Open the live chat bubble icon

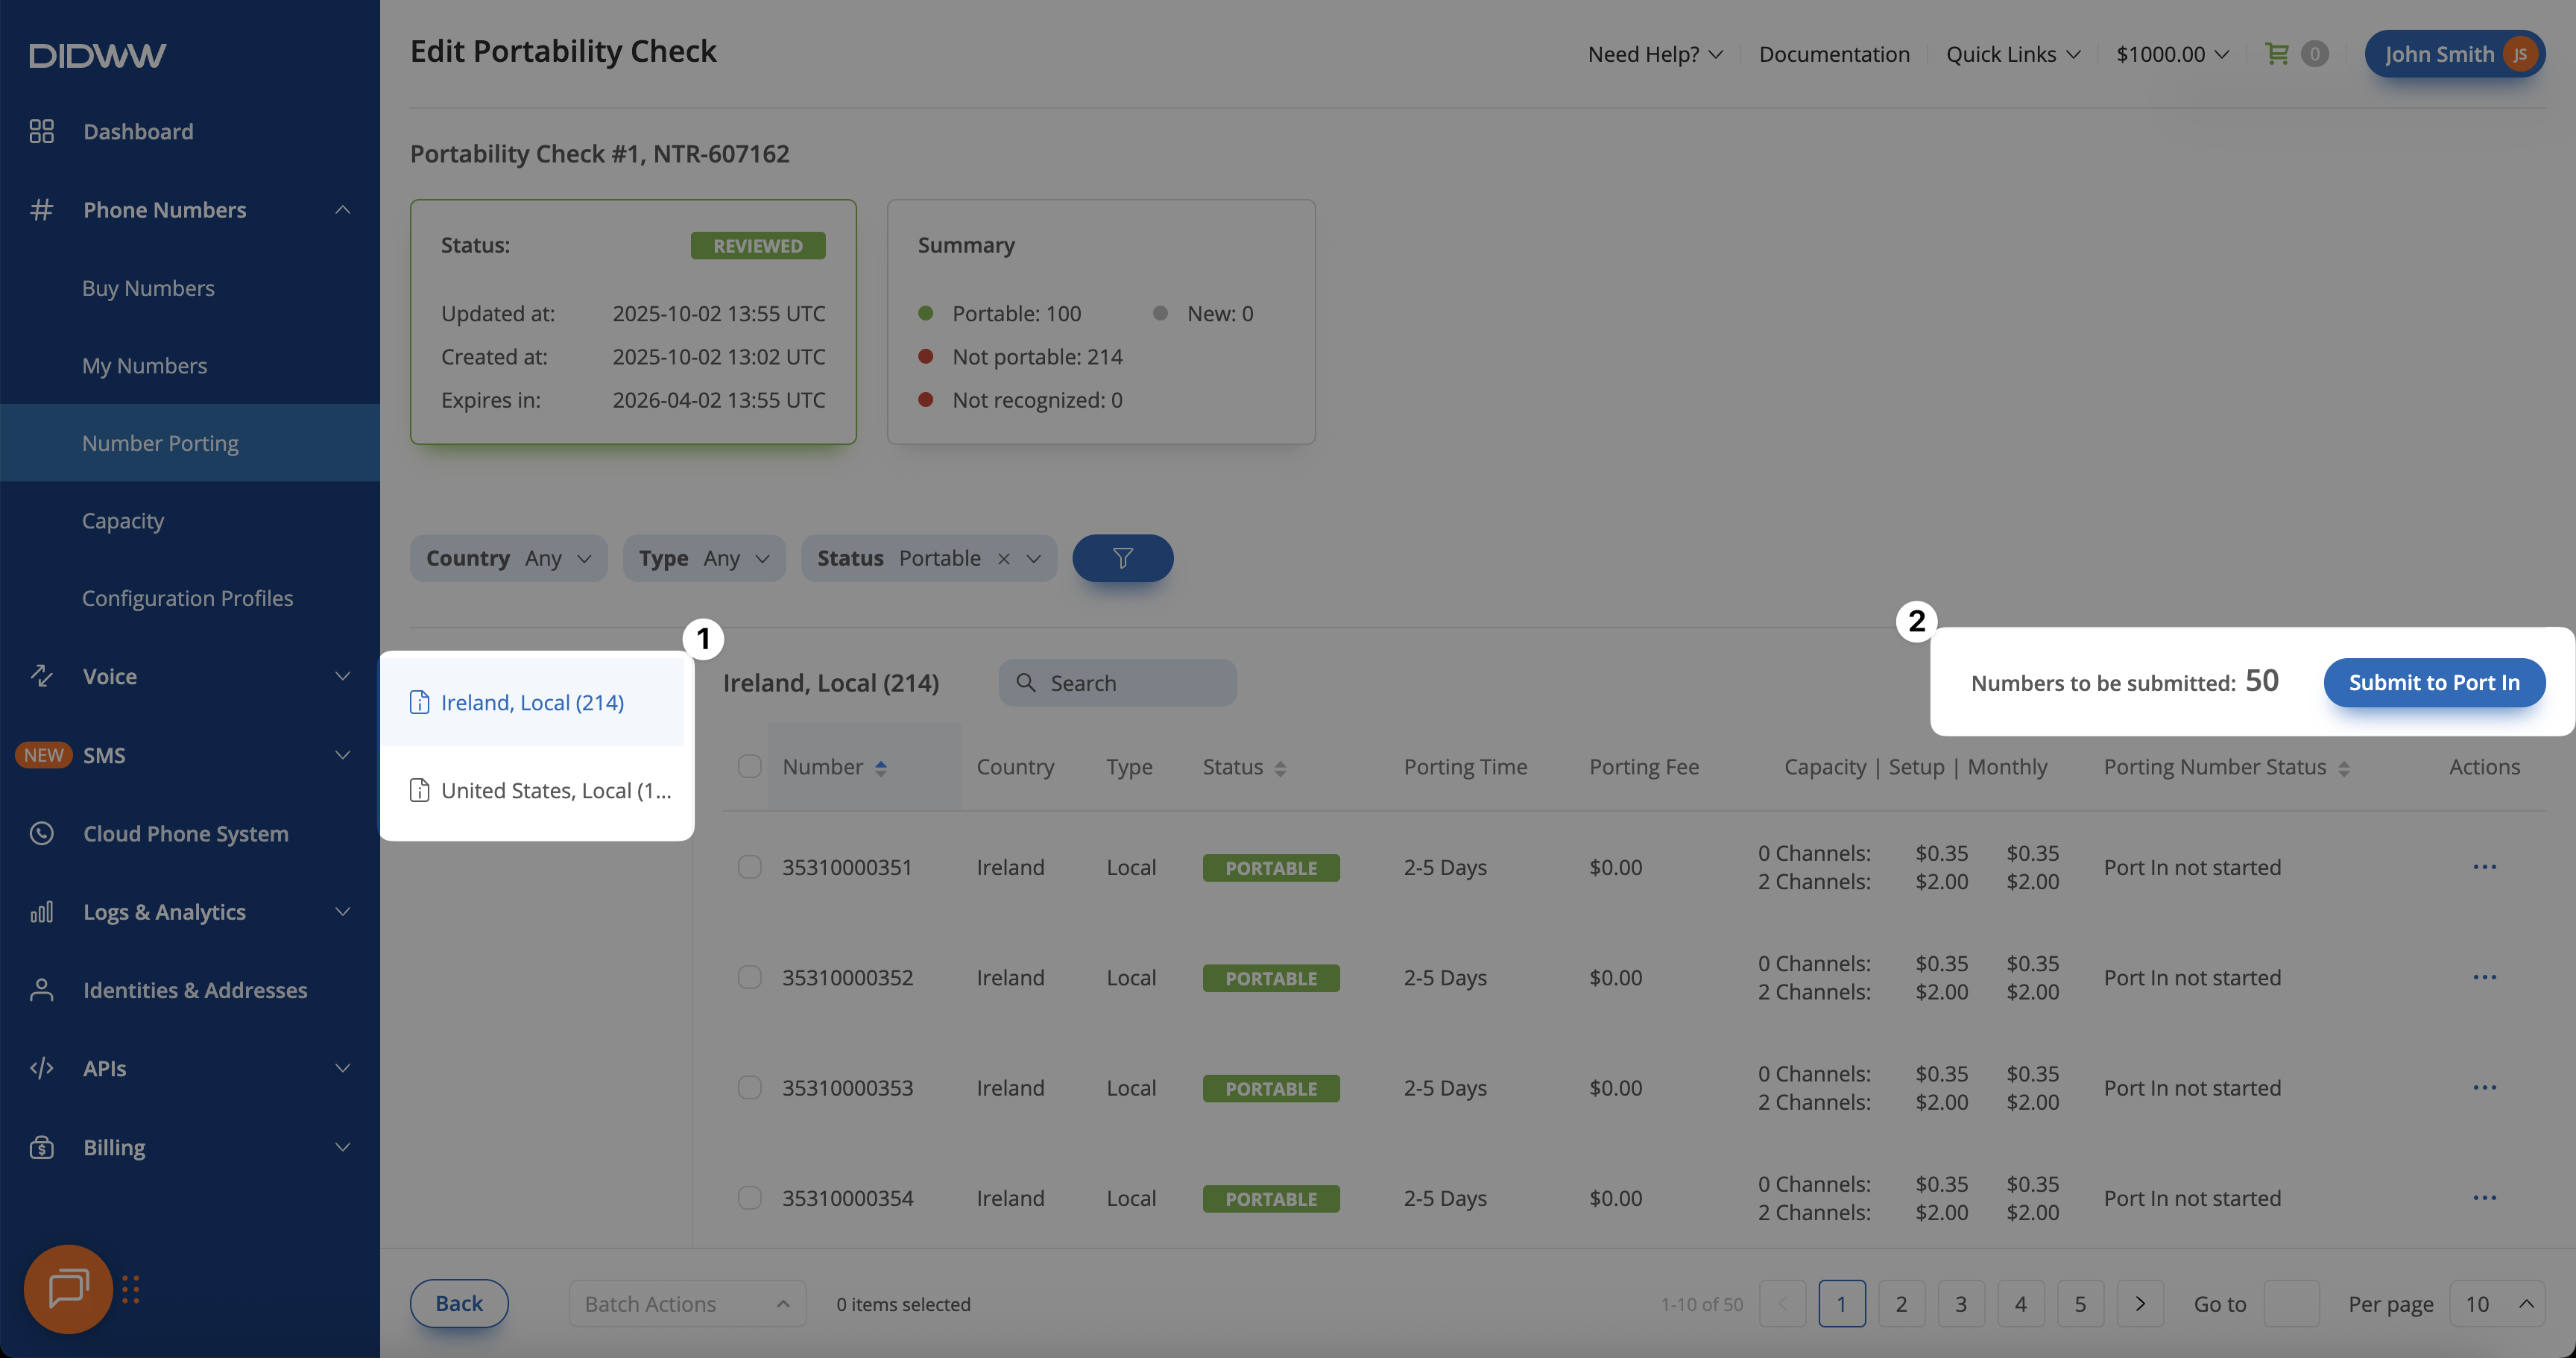point(68,1288)
